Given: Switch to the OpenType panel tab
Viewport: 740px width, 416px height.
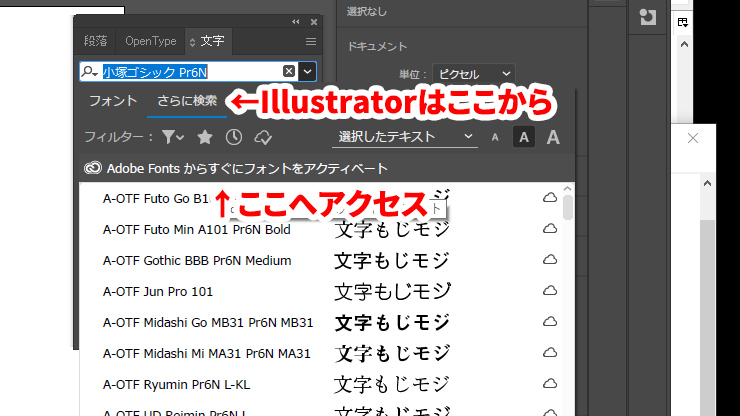Looking at the screenshot, I should pyautogui.click(x=150, y=42).
